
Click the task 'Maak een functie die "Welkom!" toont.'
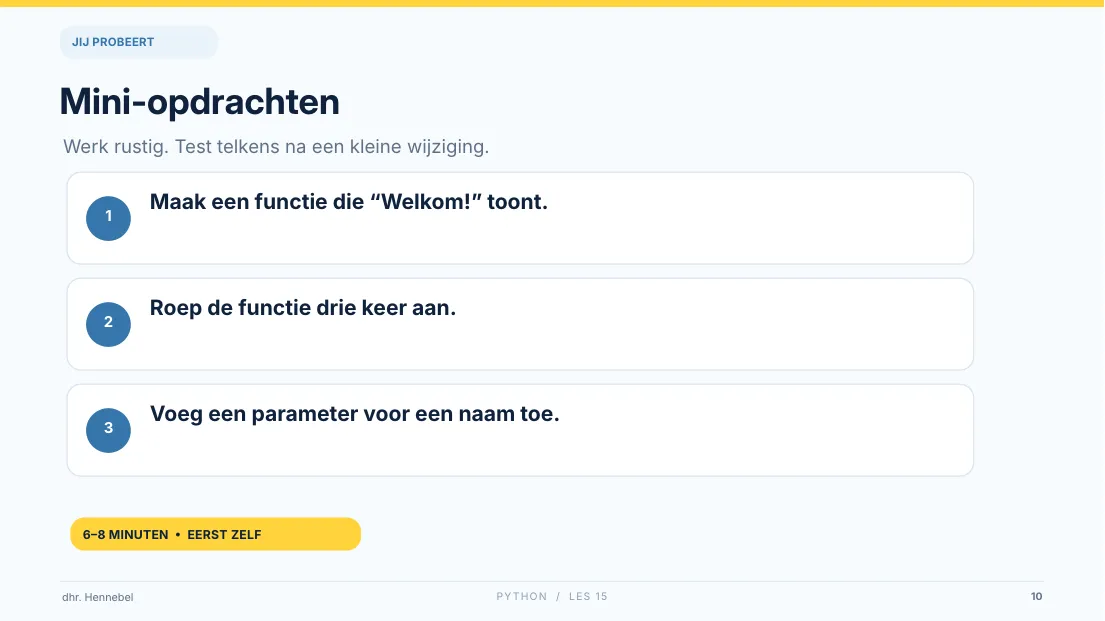349,202
